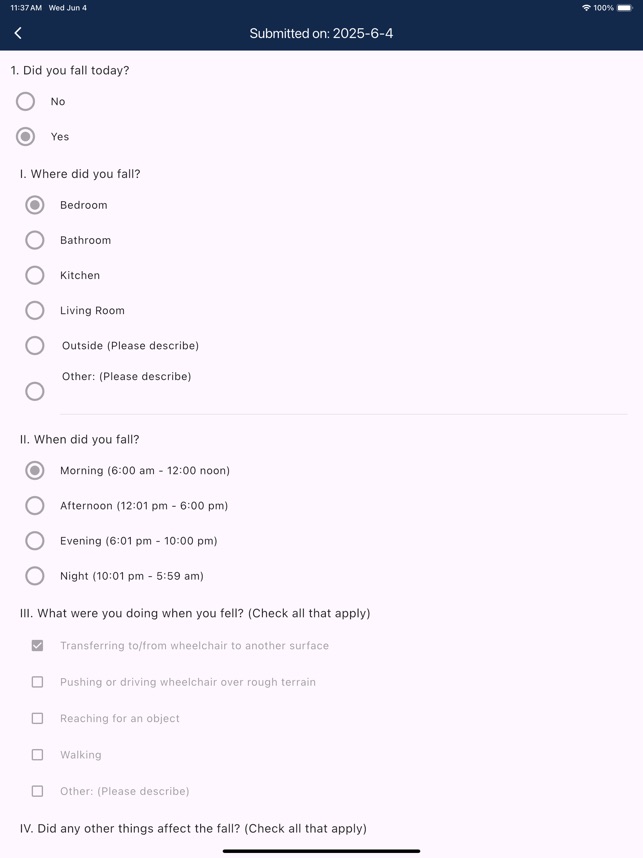Enable the Reaching for an object checkbox
Image resolution: width=643 pixels, height=858 pixels.
(x=37, y=718)
